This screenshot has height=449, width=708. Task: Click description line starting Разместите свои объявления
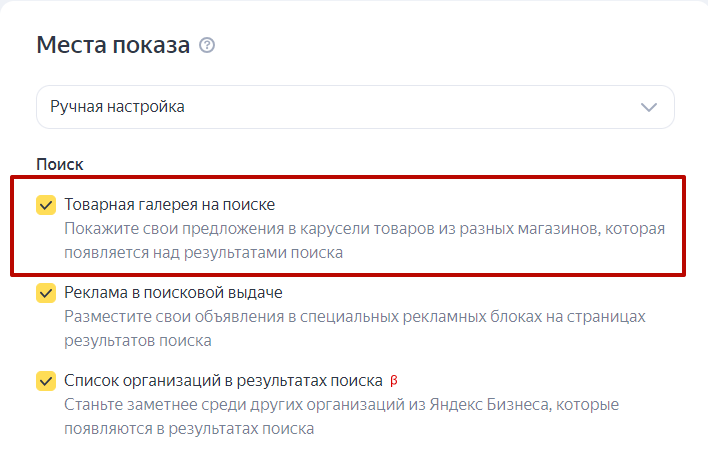(x=355, y=317)
